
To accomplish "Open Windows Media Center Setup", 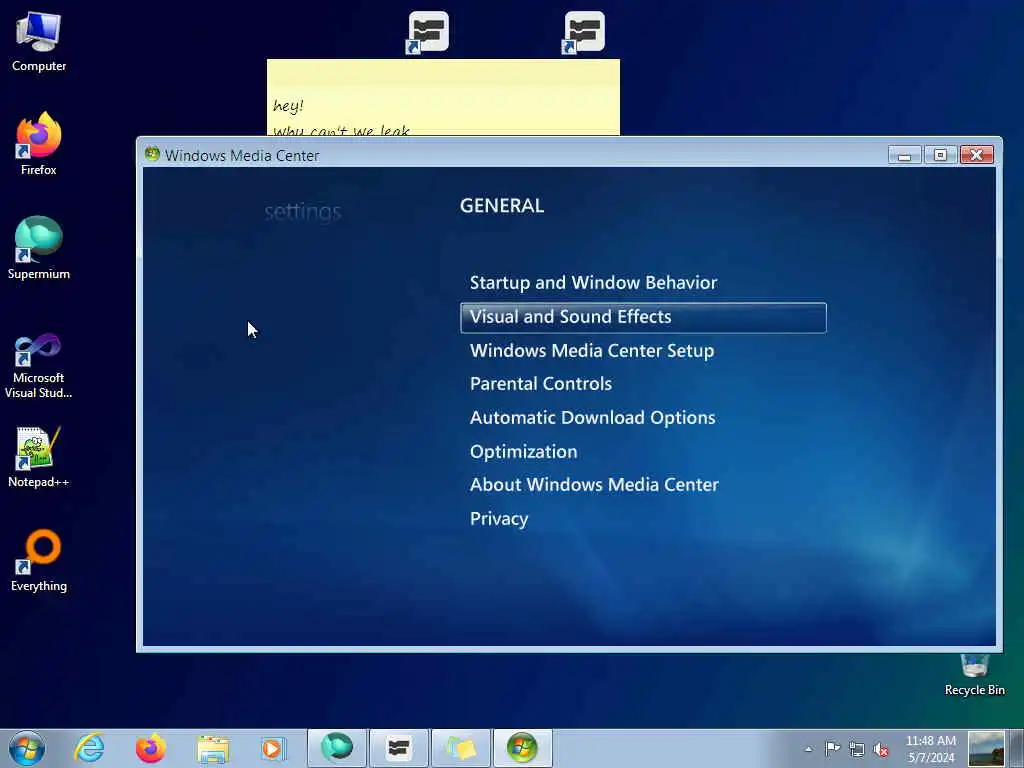I will [592, 351].
